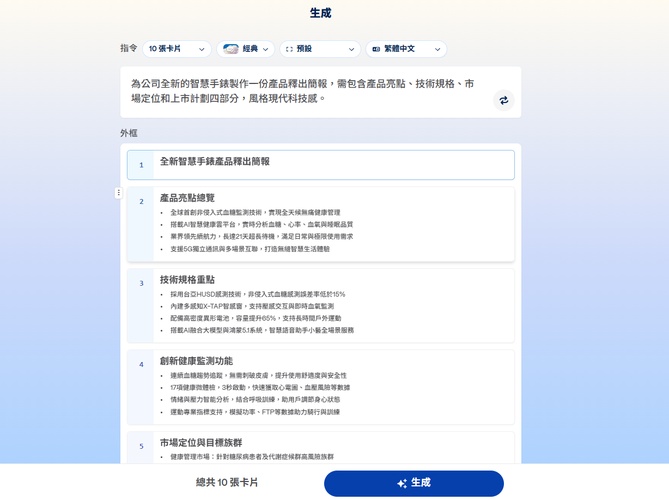Screen dimensions: 669x500
Task: Click the prompt text box about 智慧手錶
Action: pos(320,92)
